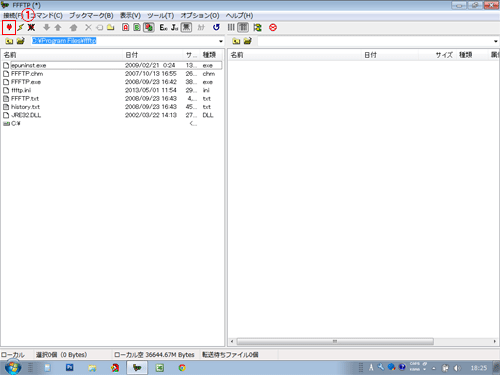Click the Disconnect icon in toolbar
The image size is (500, 375).
[31, 27]
